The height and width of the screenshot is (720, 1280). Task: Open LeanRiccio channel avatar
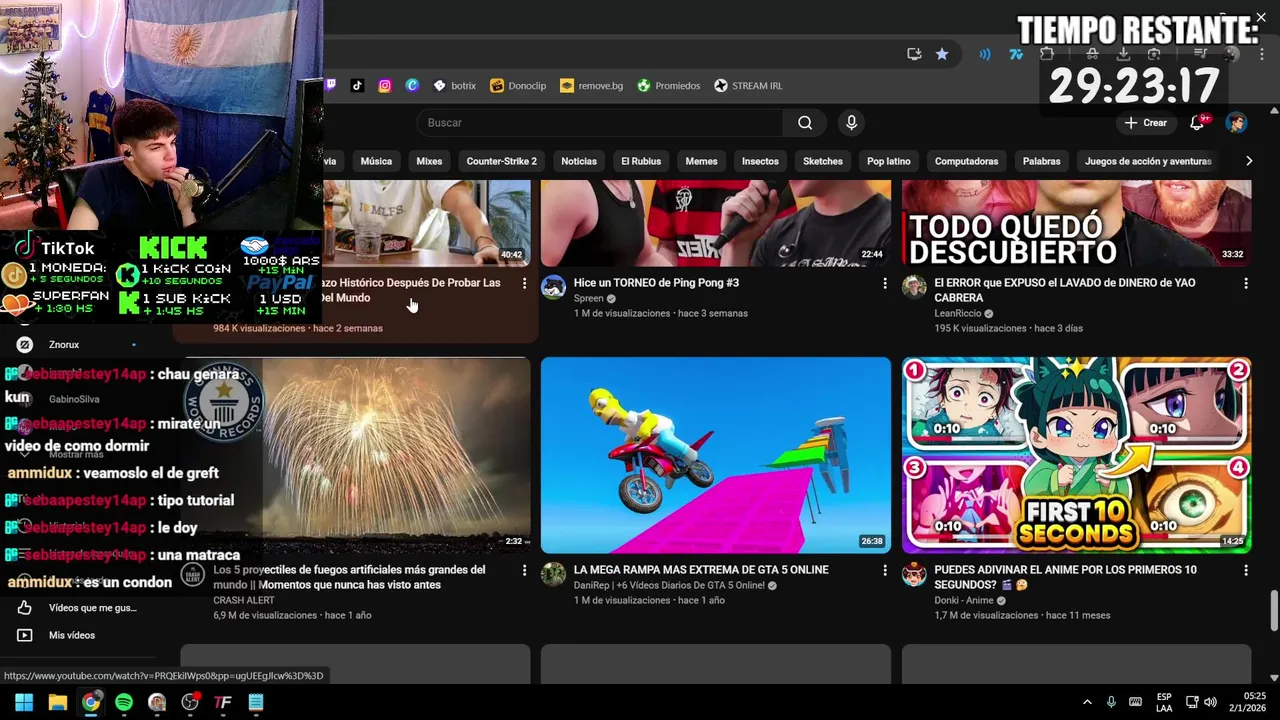(x=914, y=288)
